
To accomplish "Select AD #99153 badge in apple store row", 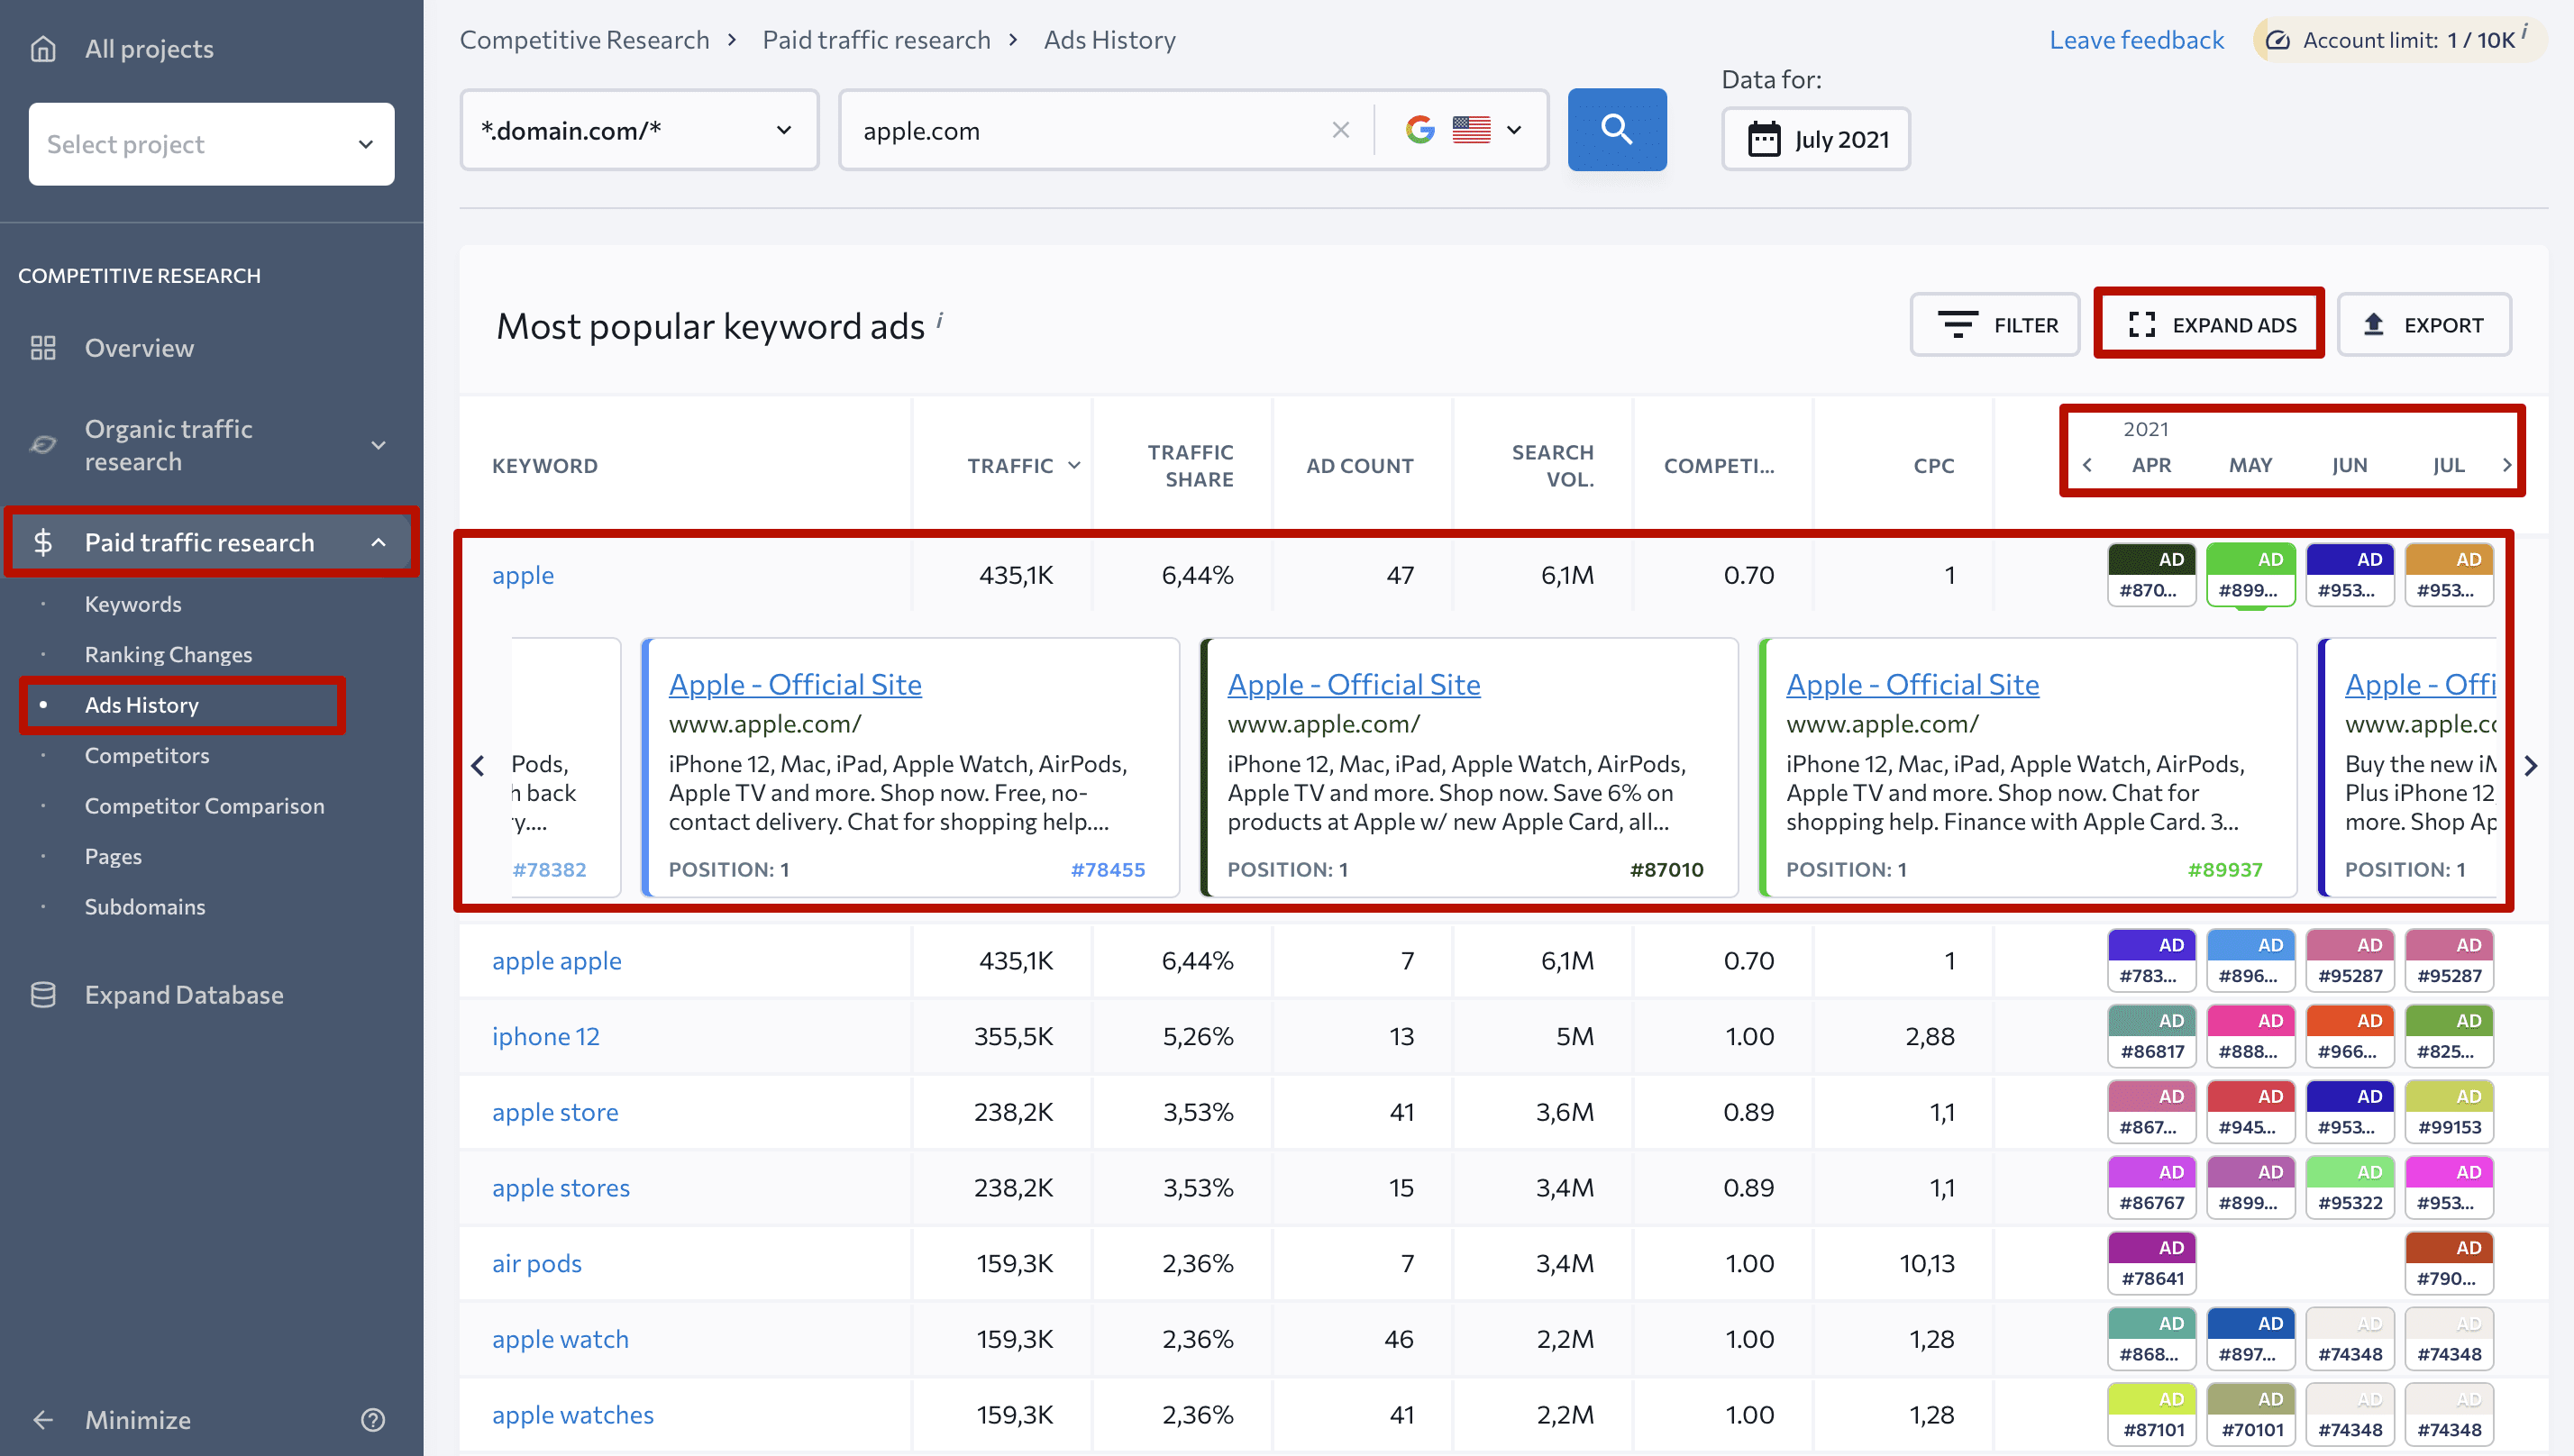I will [2449, 1112].
